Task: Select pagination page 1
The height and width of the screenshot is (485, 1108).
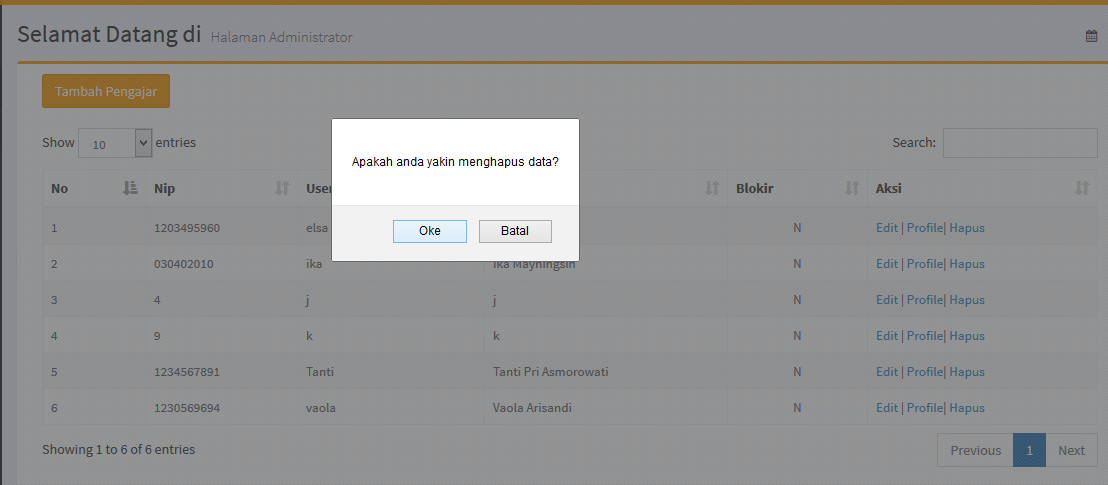Action: 1030,450
